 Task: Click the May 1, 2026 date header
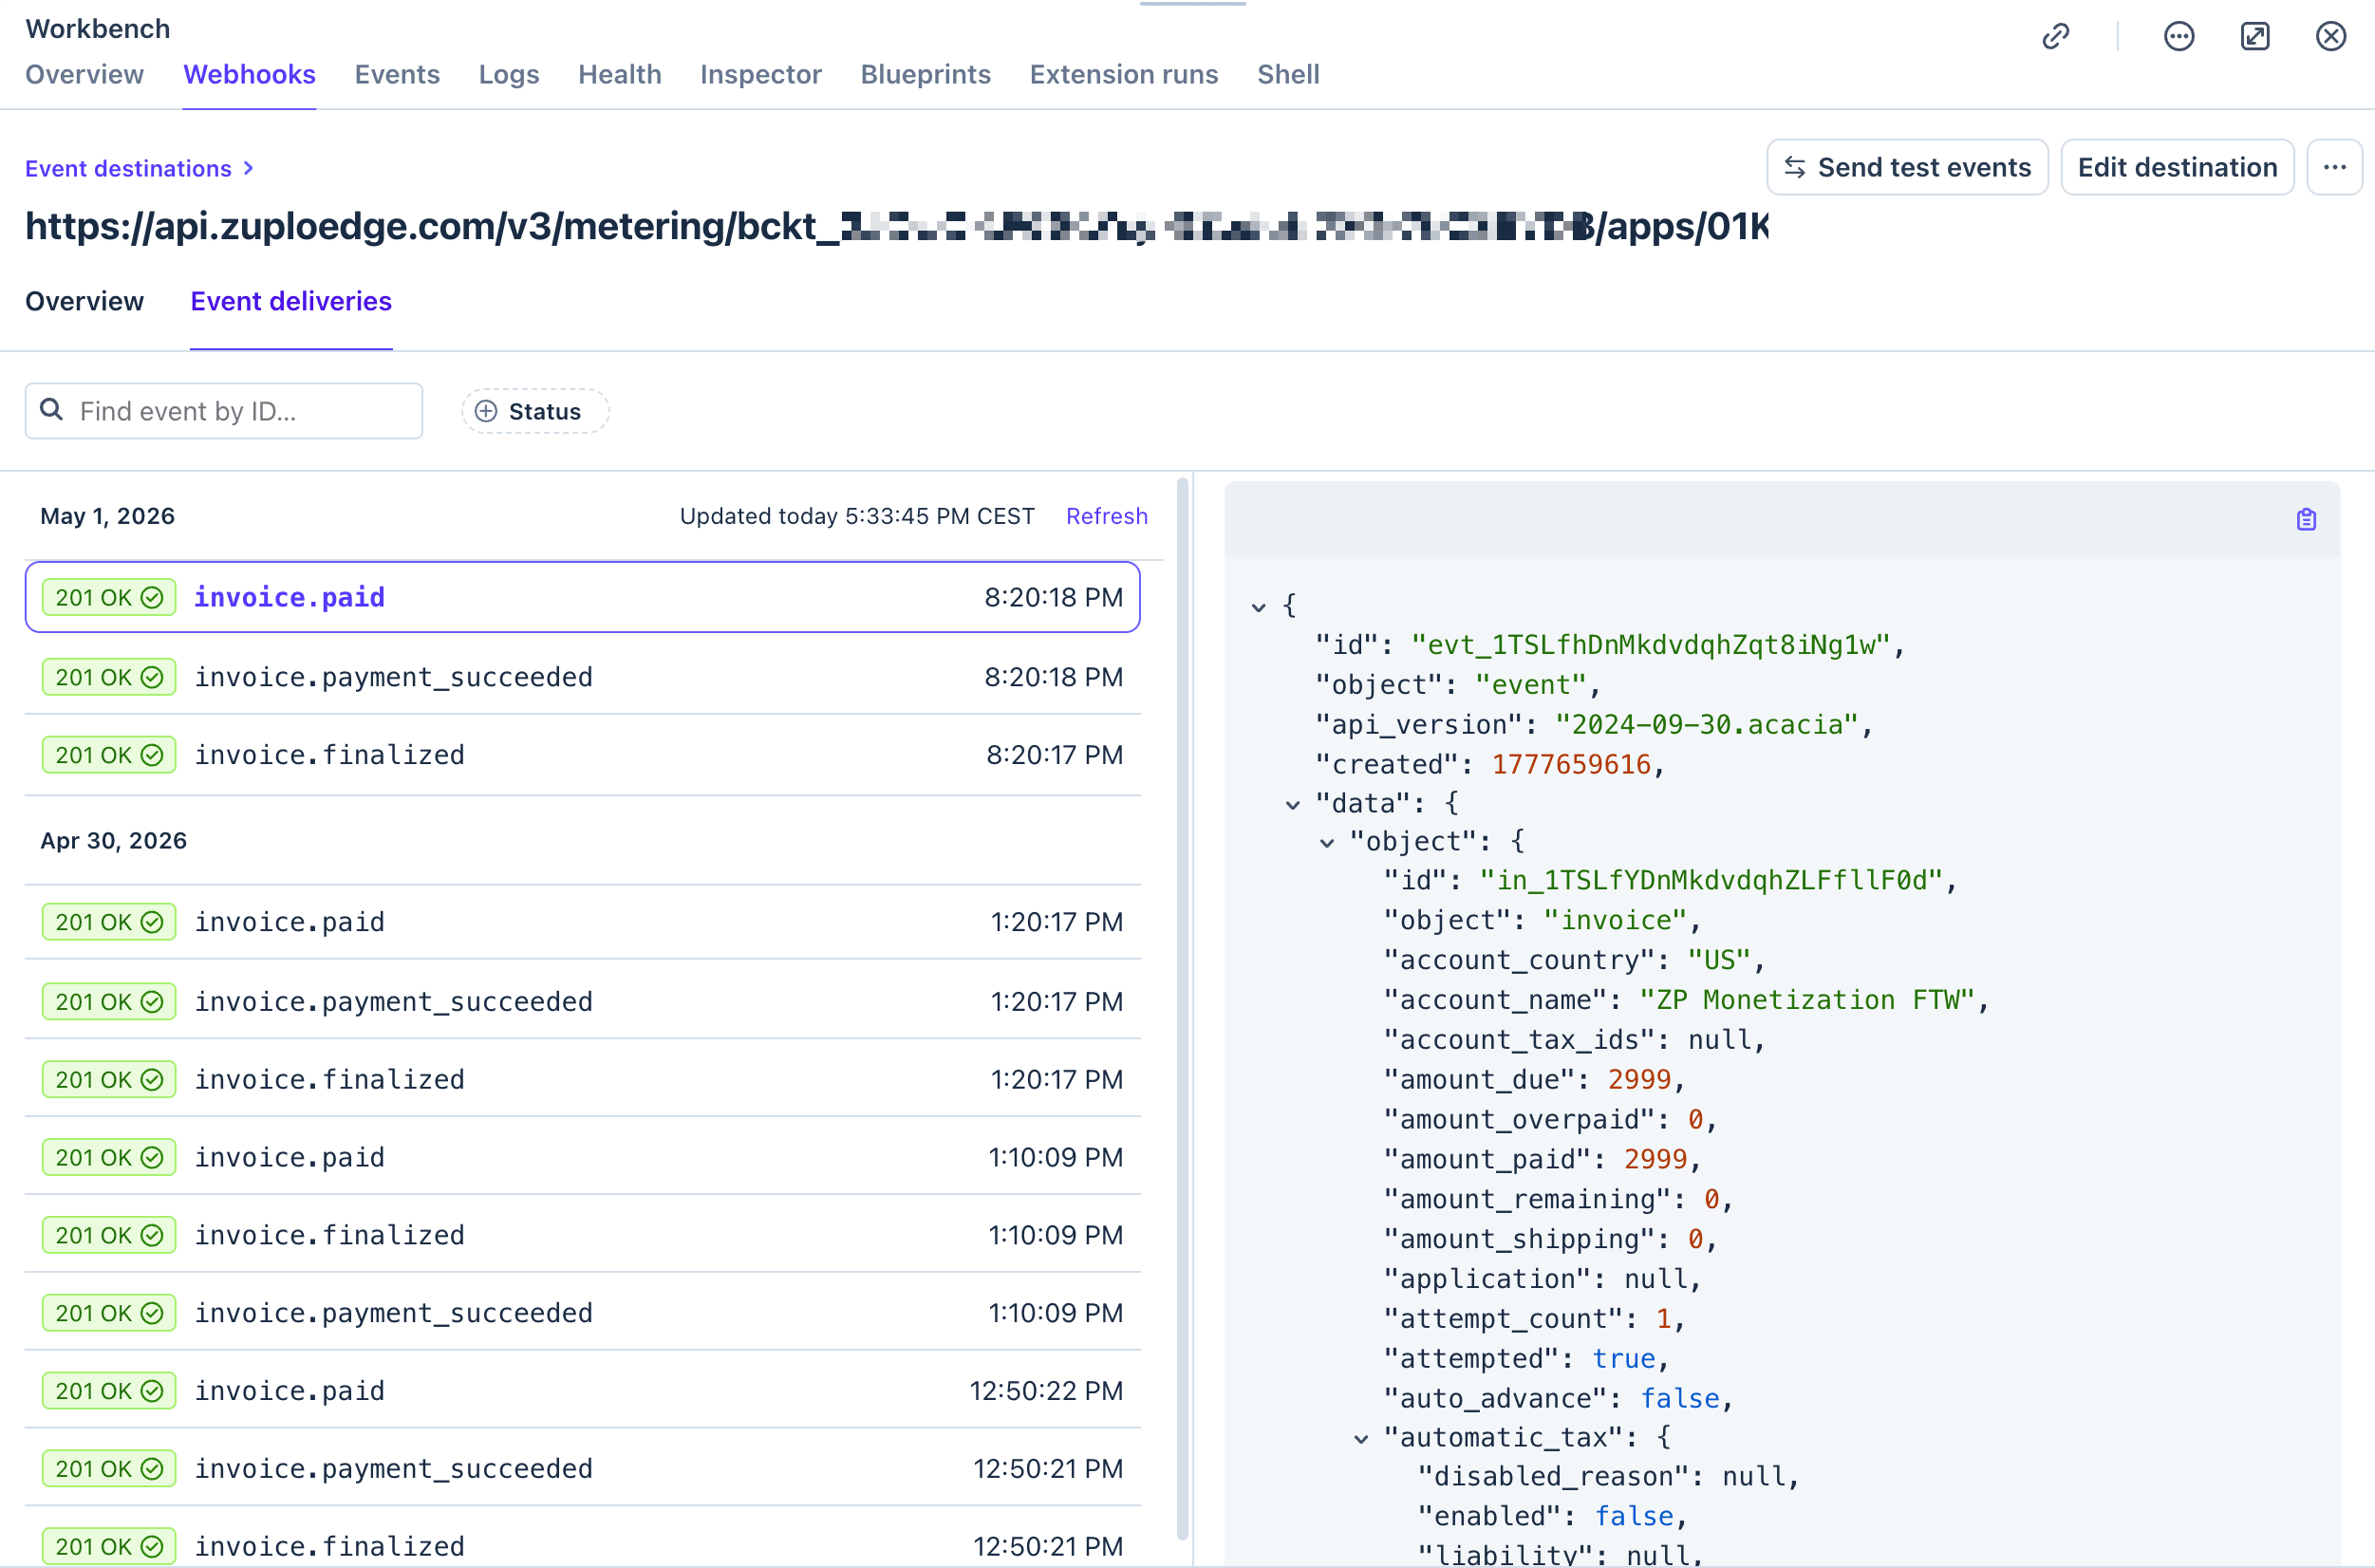[x=107, y=516]
